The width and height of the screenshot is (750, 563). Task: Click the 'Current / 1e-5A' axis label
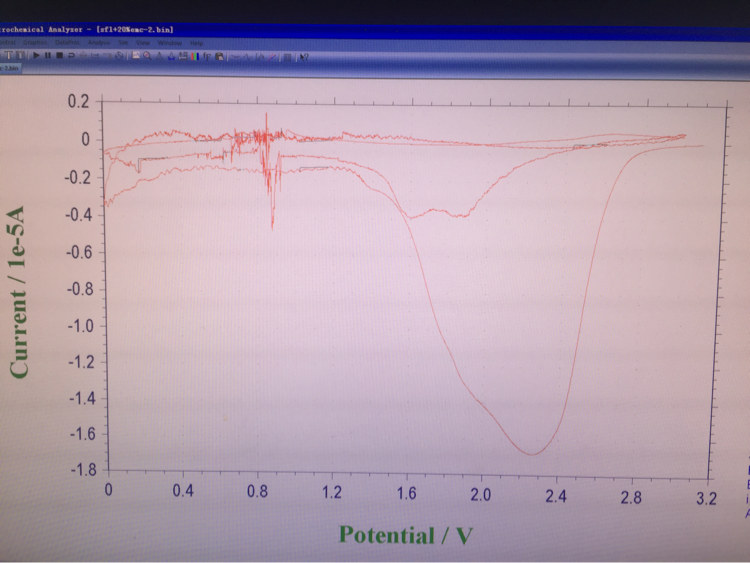(18, 292)
